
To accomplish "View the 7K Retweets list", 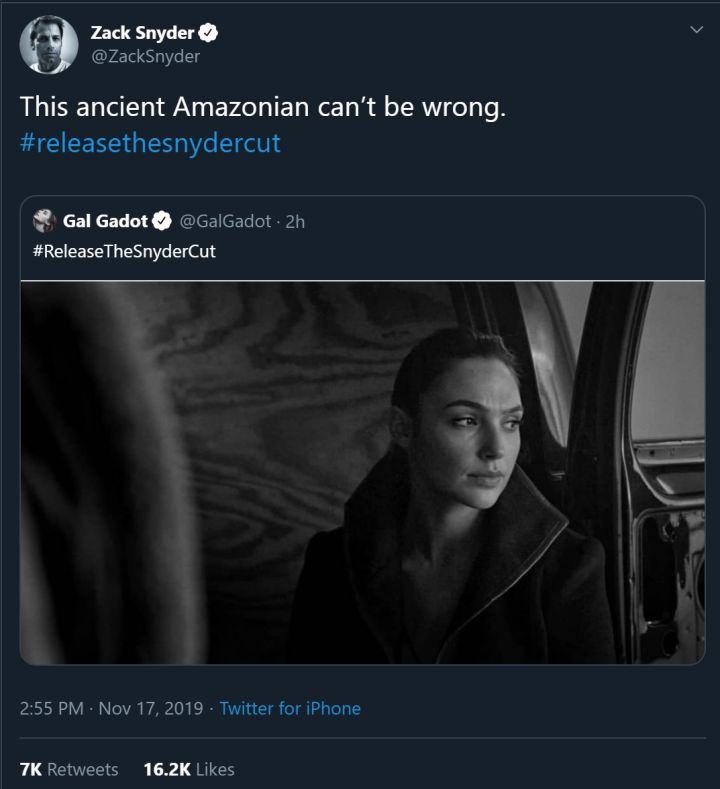I will coord(69,769).
